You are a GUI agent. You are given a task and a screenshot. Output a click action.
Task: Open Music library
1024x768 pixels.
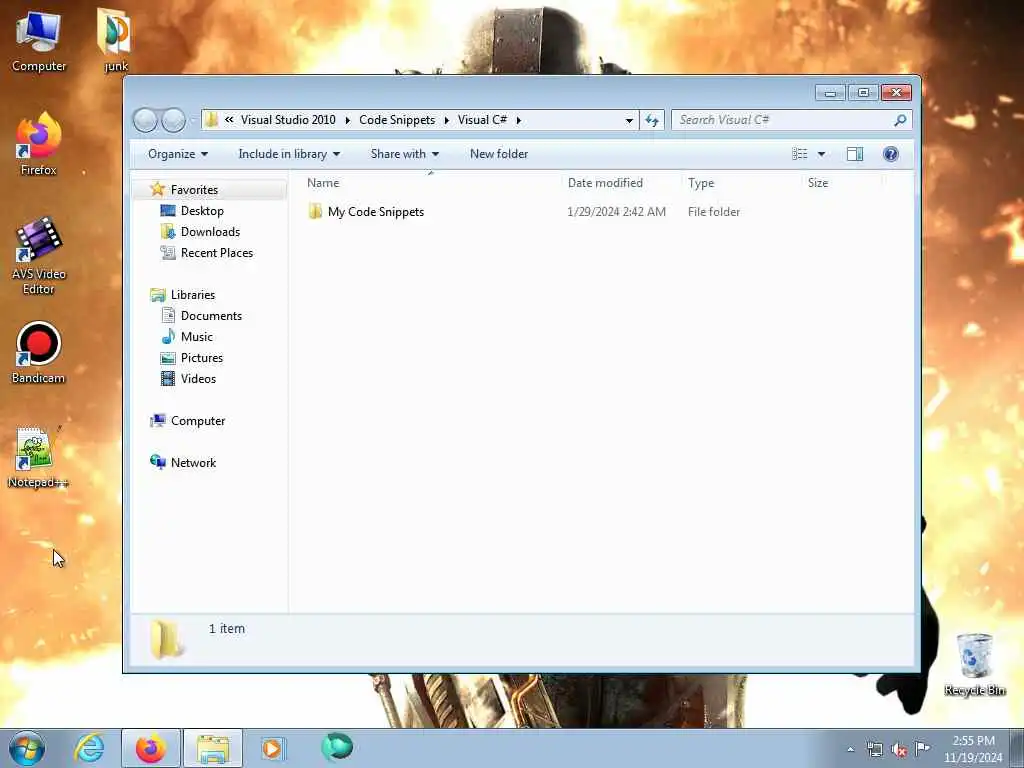[x=197, y=336]
